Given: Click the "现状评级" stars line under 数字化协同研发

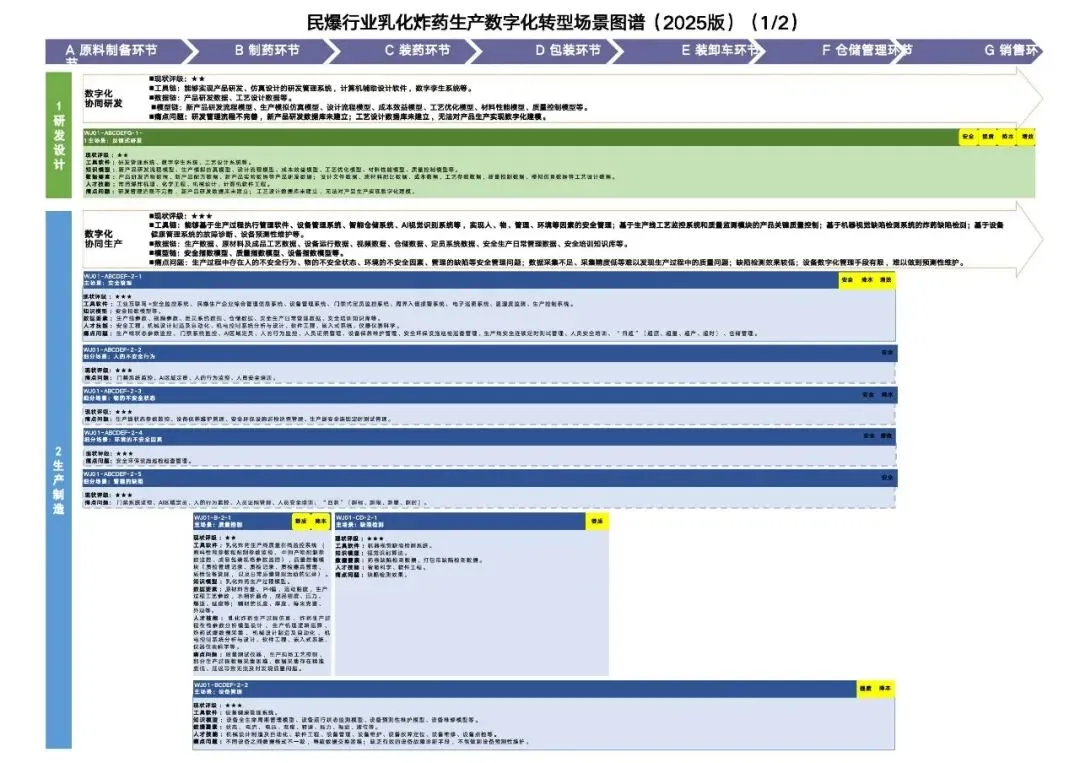Looking at the screenshot, I should coord(177,79).
